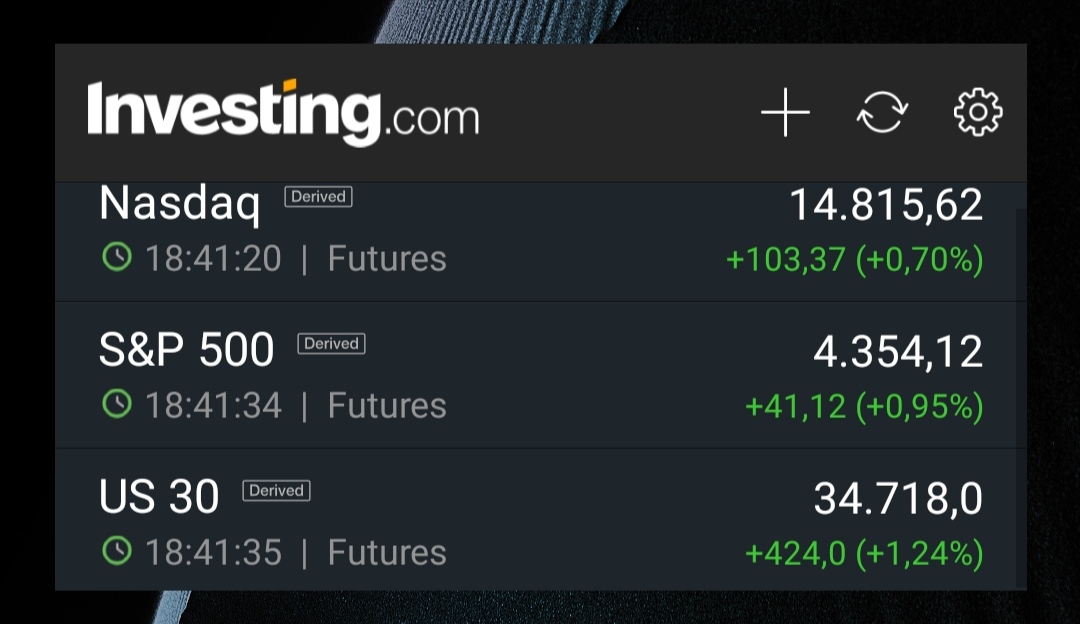This screenshot has height=624, width=1080.
Task: Select the Nasdaq price 14.815,62
Action: point(886,205)
